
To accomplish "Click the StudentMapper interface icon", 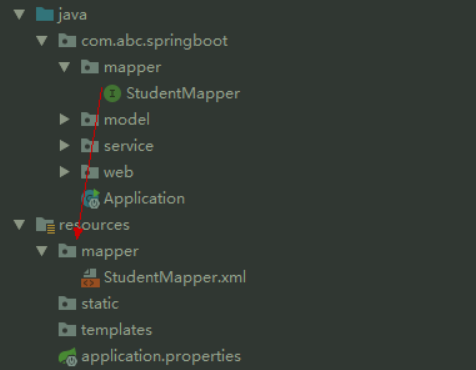I will [112, 93].
